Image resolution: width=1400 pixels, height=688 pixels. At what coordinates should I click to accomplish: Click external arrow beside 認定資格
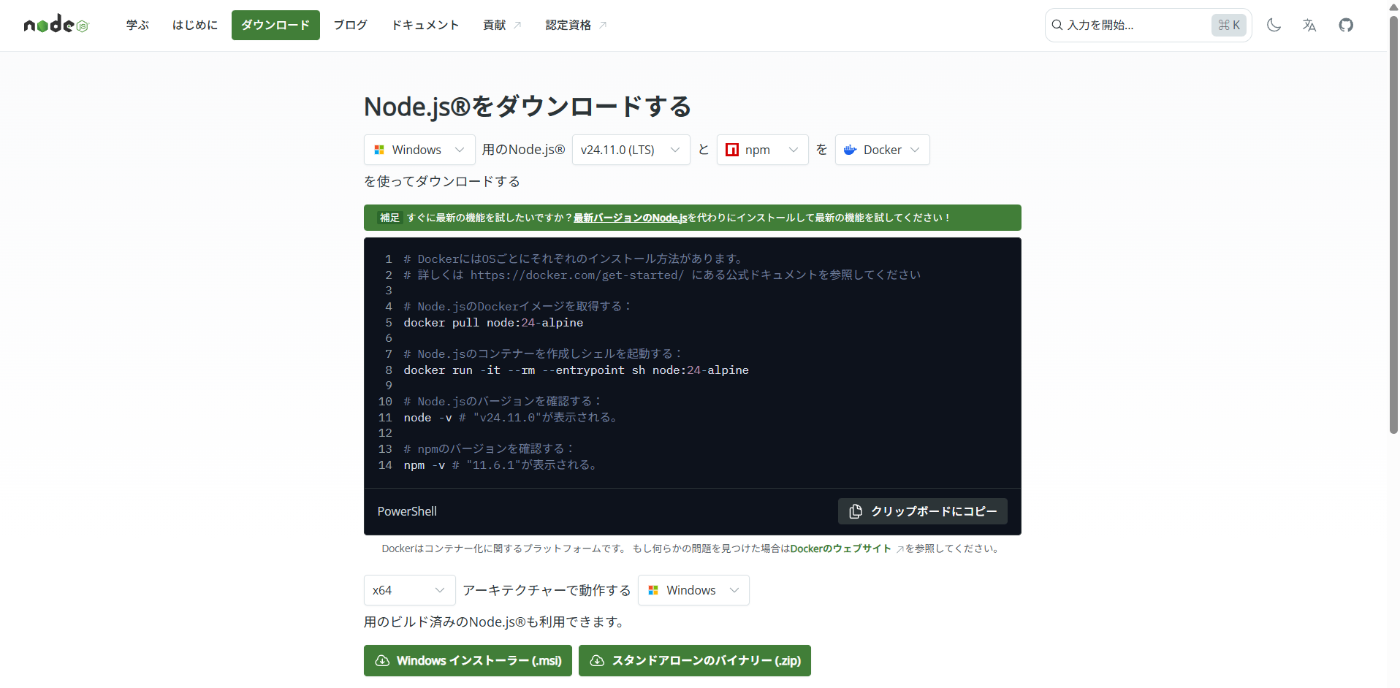click(602, 25)
